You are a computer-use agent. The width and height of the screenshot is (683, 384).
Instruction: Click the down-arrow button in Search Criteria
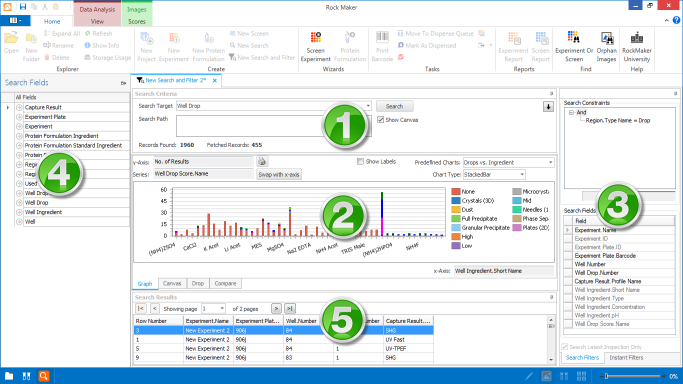548,106
